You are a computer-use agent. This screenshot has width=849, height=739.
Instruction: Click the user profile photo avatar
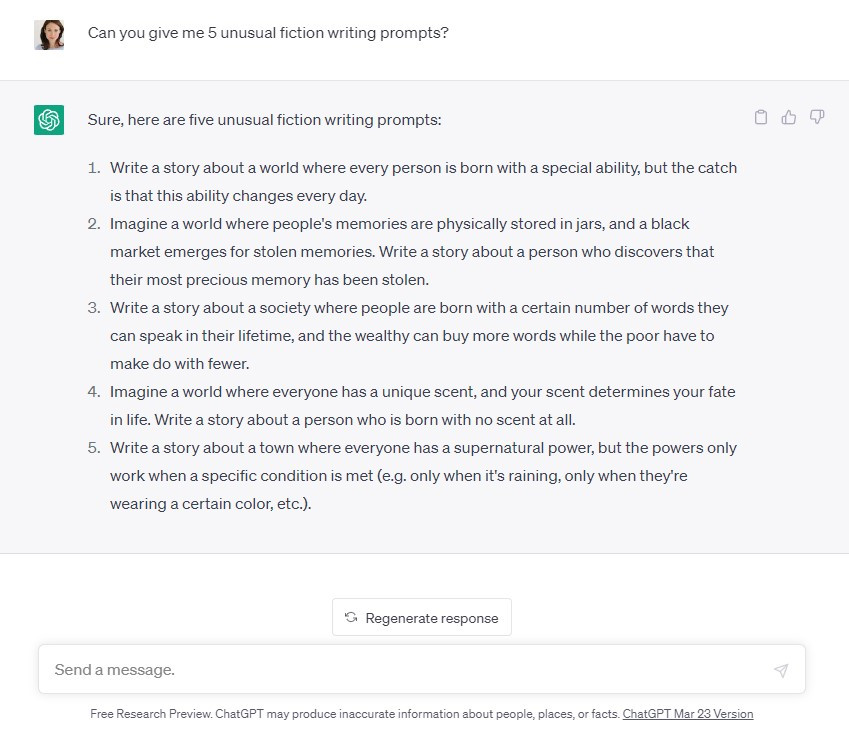[49, 35]
